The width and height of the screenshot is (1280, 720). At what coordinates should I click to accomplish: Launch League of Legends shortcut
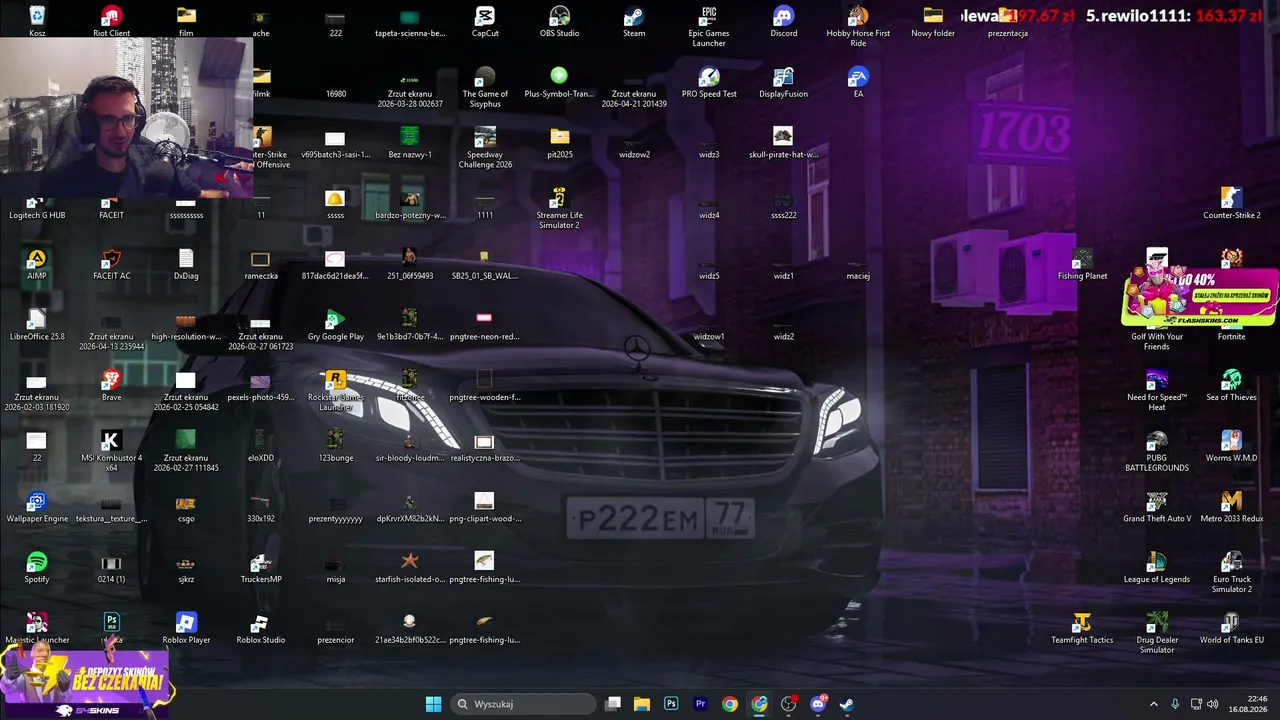pos(1157,567)
